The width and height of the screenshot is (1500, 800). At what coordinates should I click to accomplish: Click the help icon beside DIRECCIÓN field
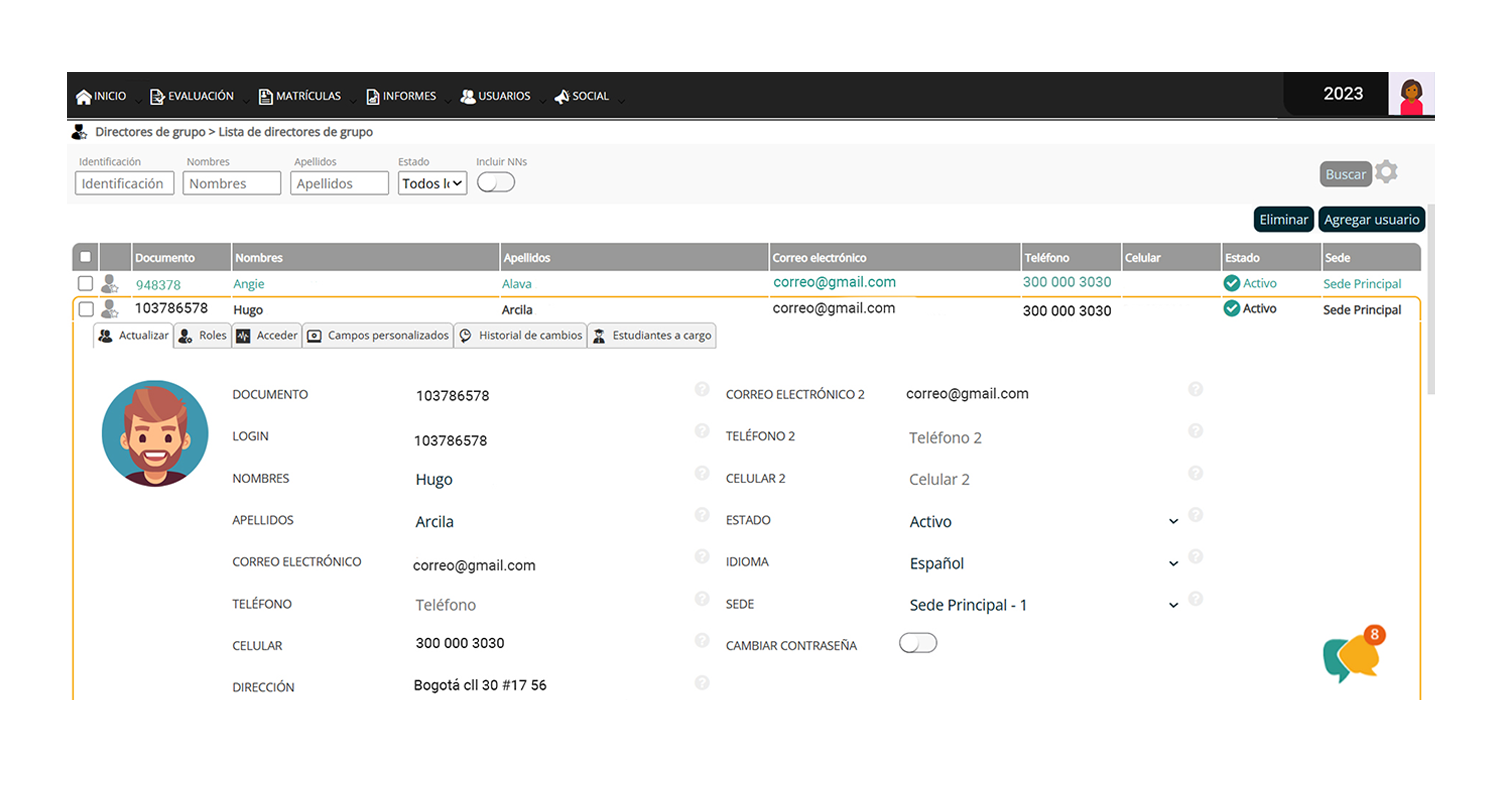click(x=702, y=682)
